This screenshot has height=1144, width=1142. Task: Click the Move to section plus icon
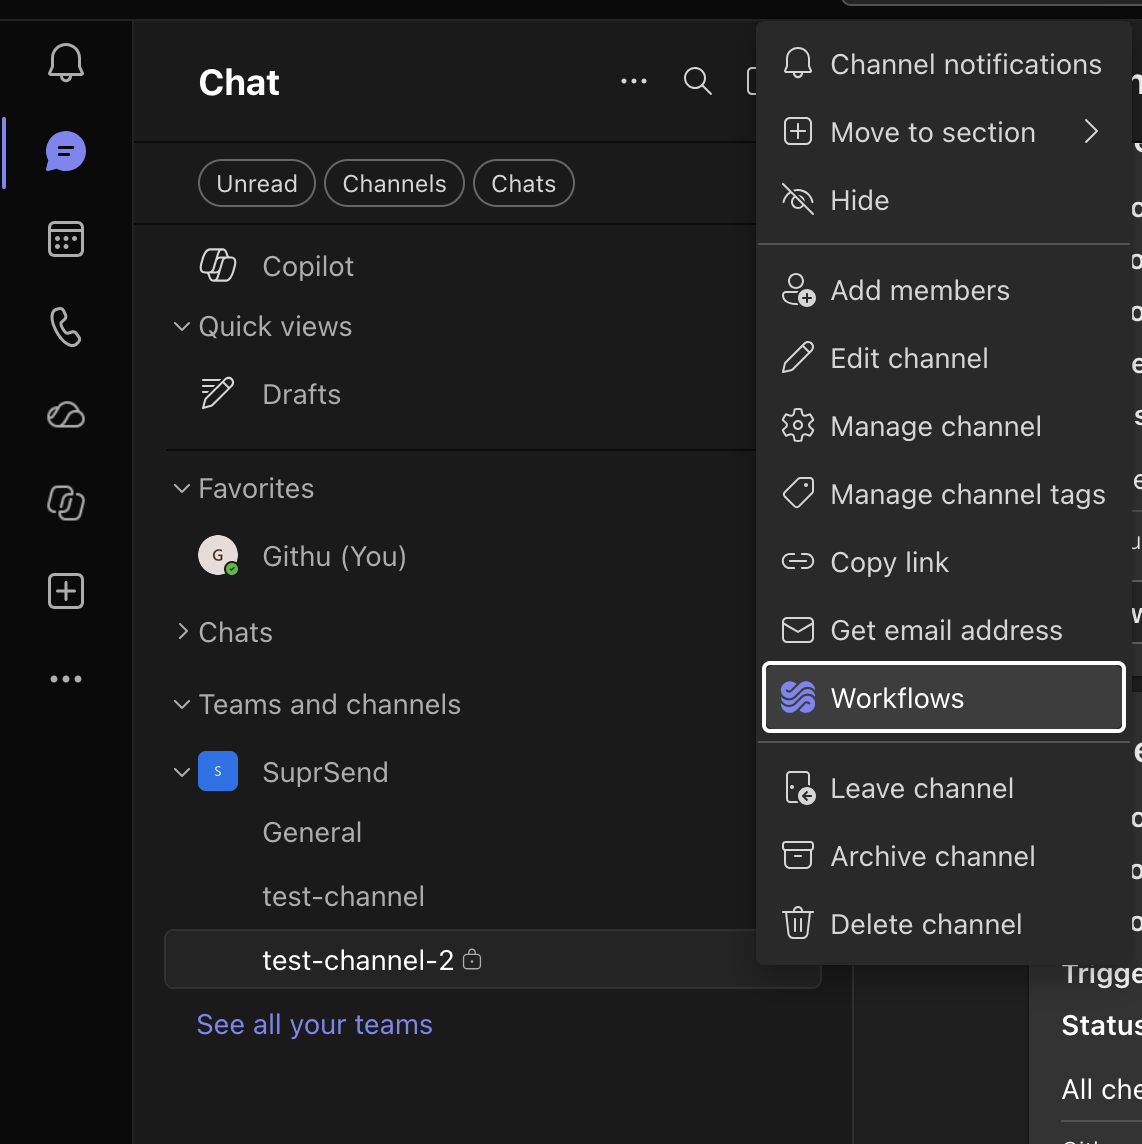click(798, 132)
